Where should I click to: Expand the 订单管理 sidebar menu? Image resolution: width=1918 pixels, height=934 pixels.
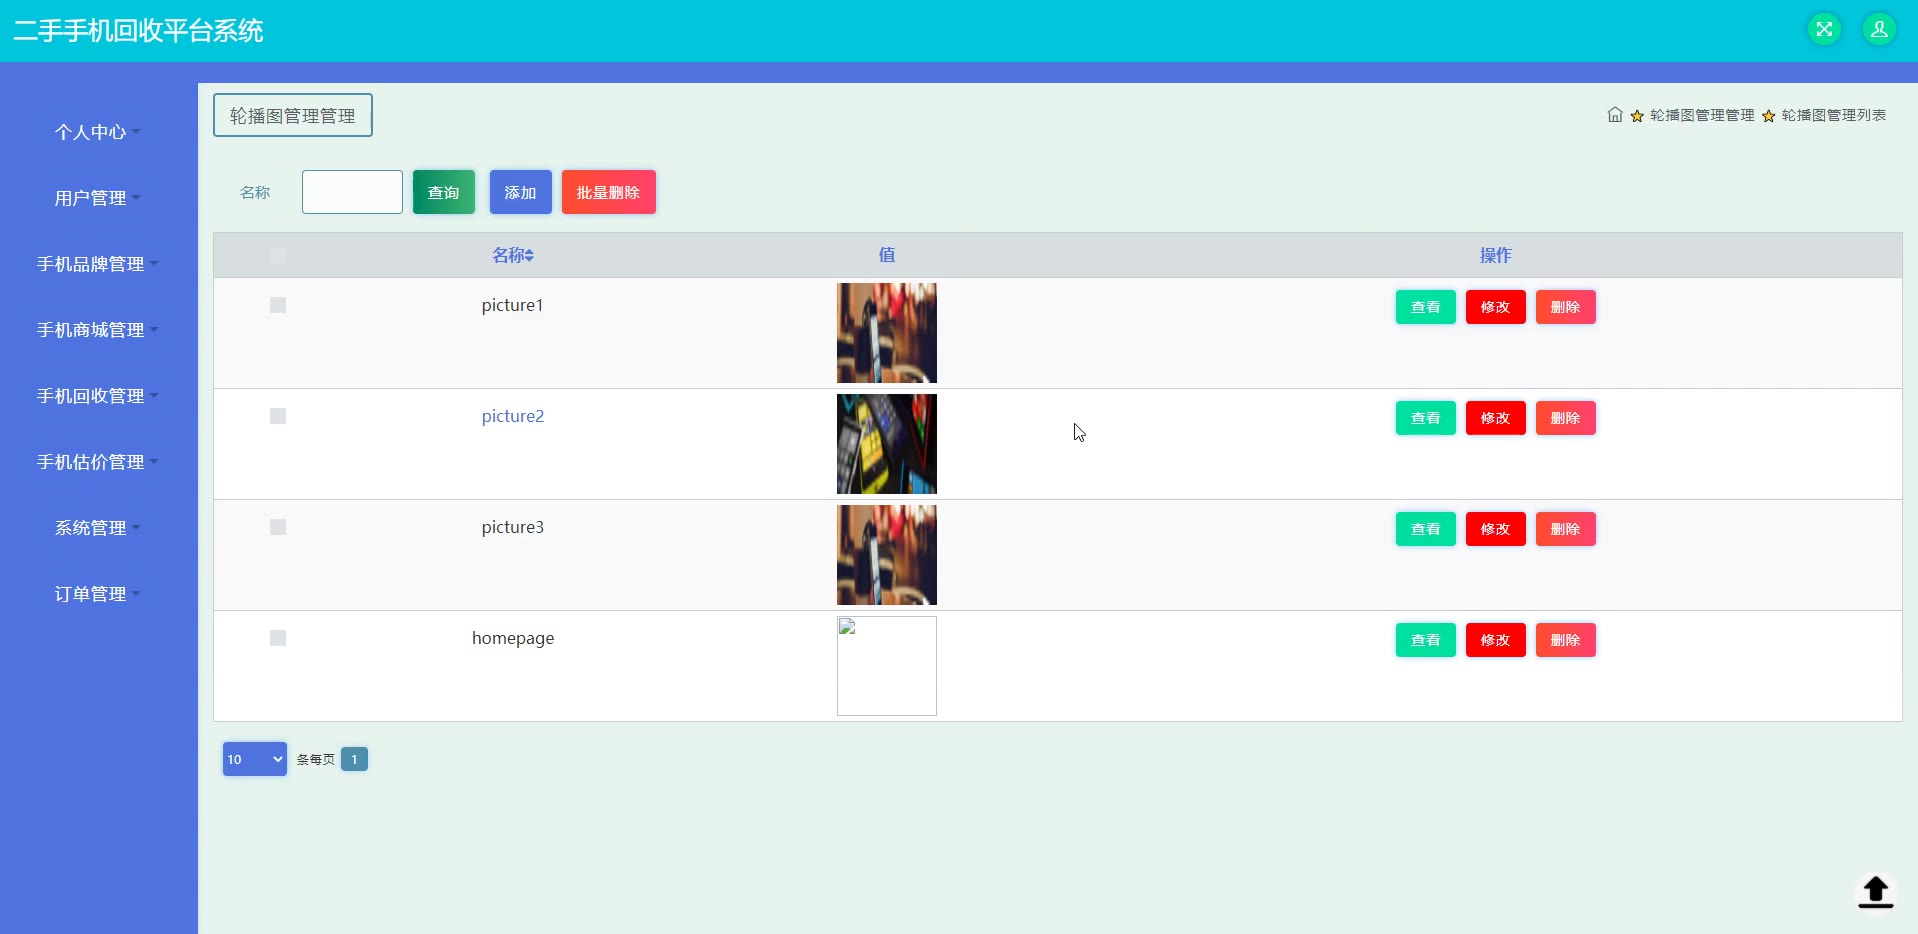pos(98,594)
